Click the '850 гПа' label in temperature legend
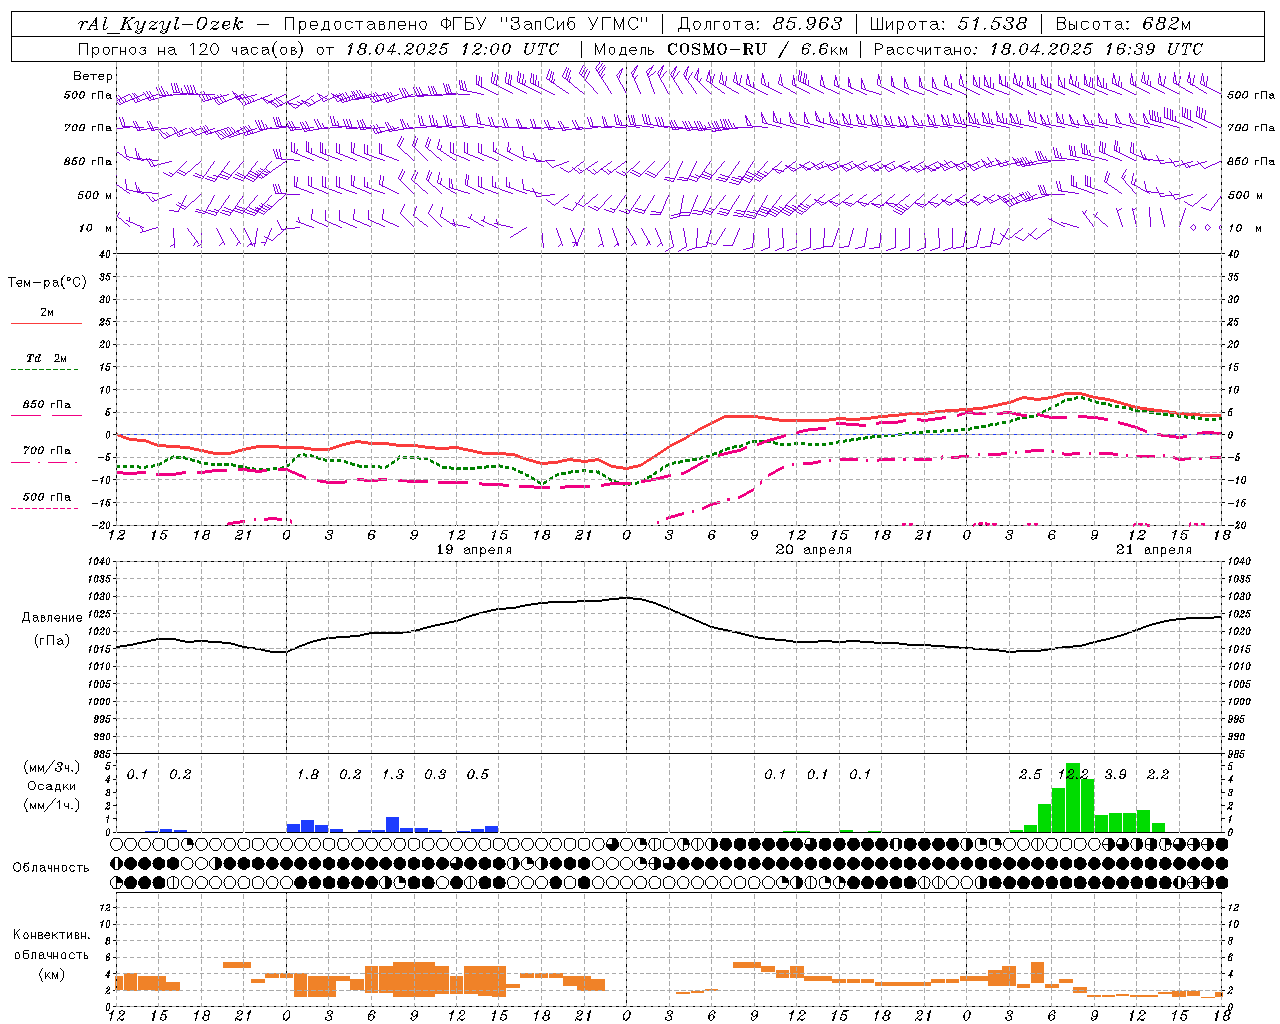 point(47,405)
